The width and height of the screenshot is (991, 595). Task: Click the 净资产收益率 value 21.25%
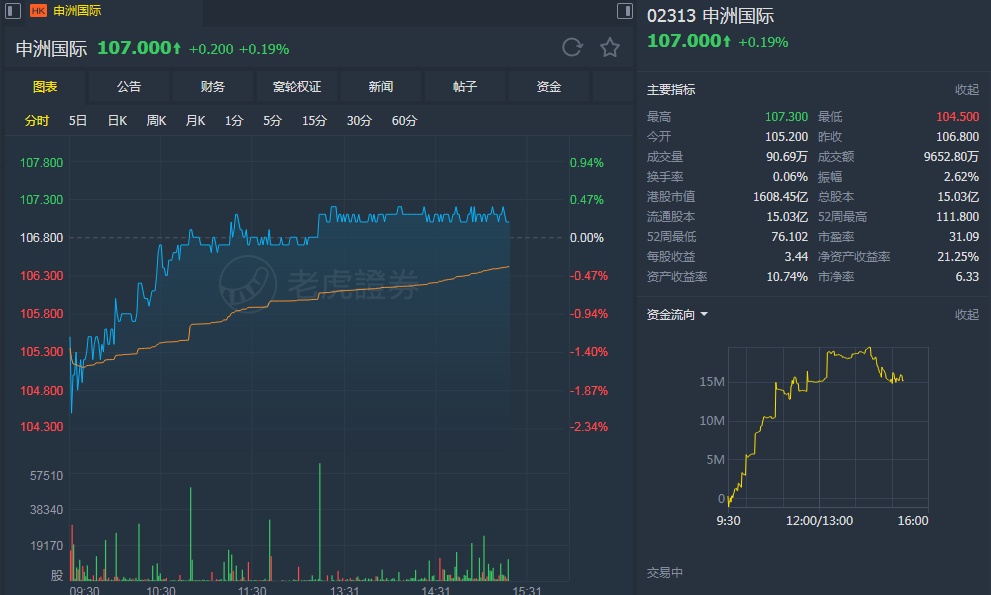[958, 257]
